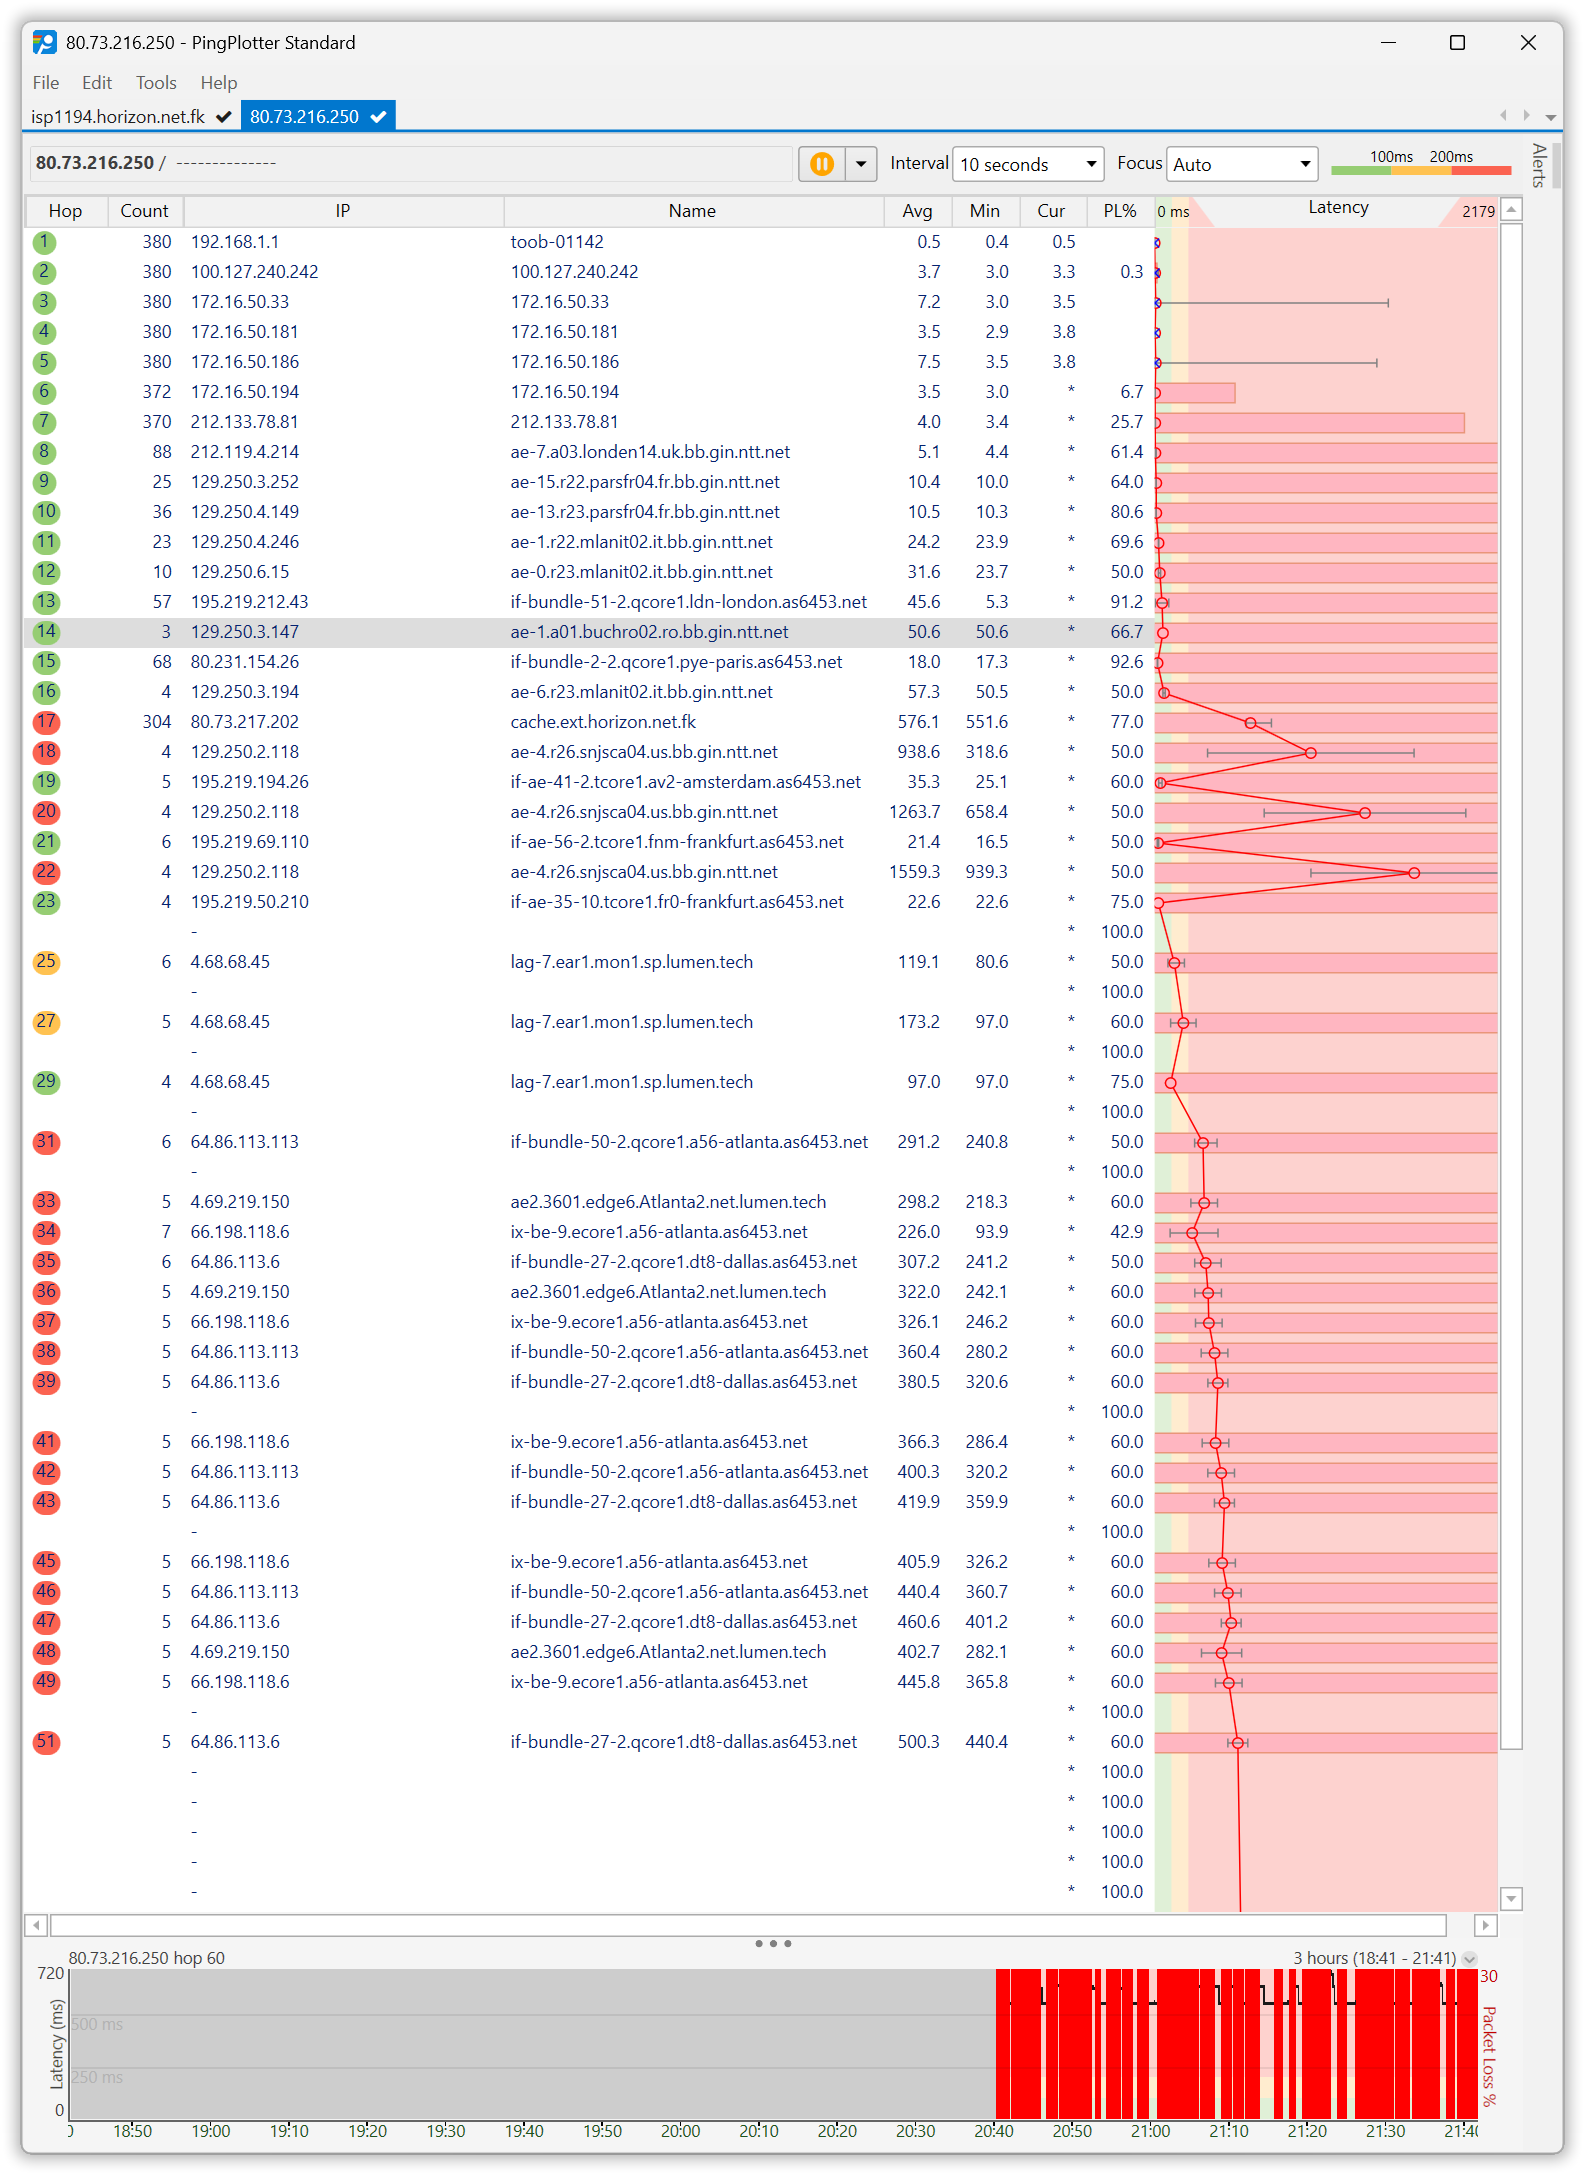Open the dropdown arrow beside pause button
Screen dimensions: 1585x2175
(861, 164)
